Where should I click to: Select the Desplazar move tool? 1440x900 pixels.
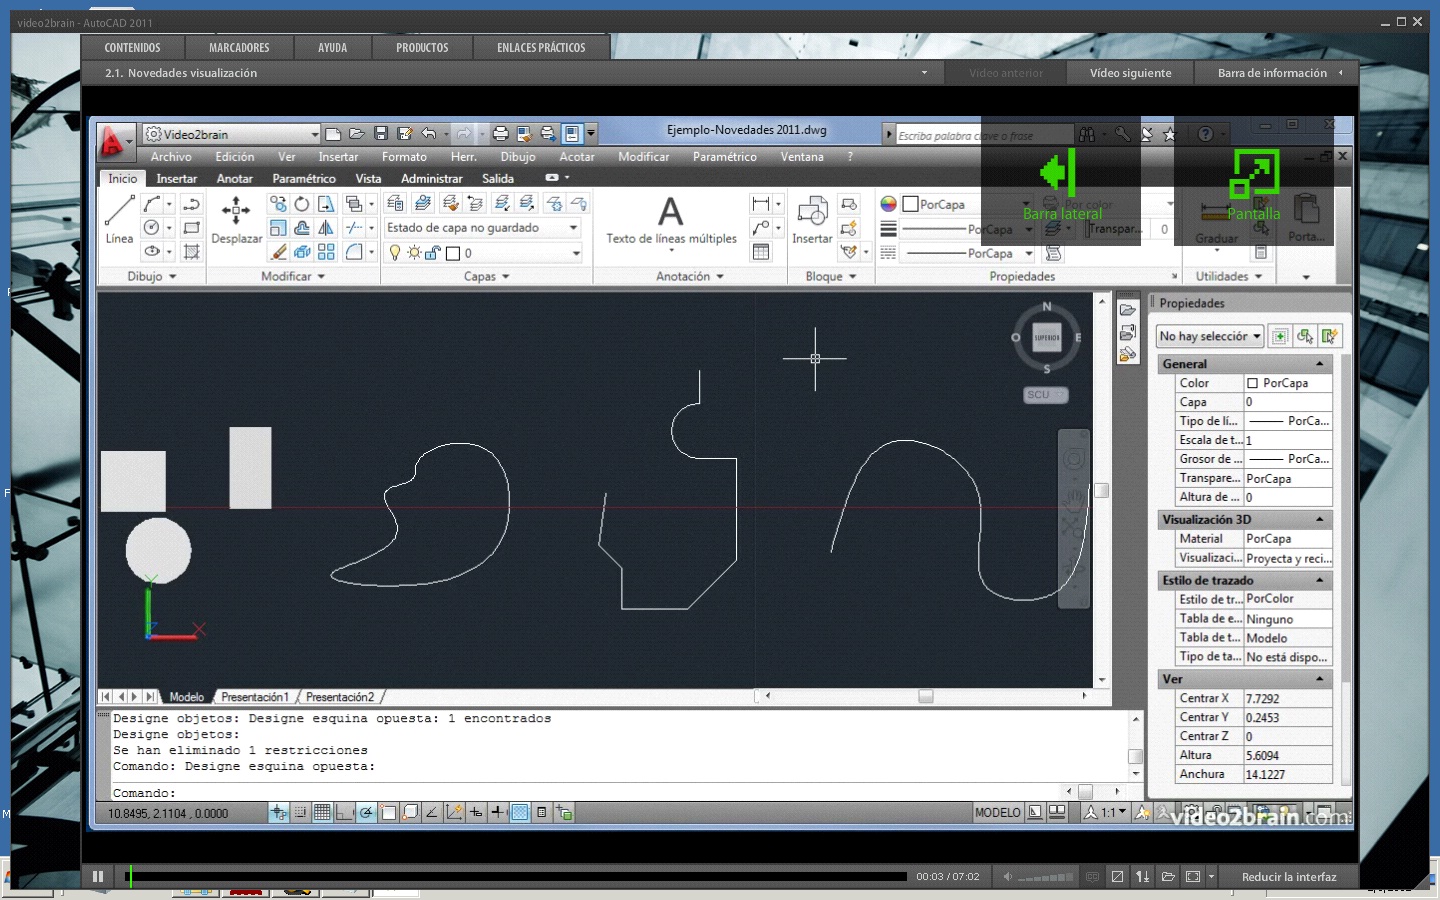point(236,219)
